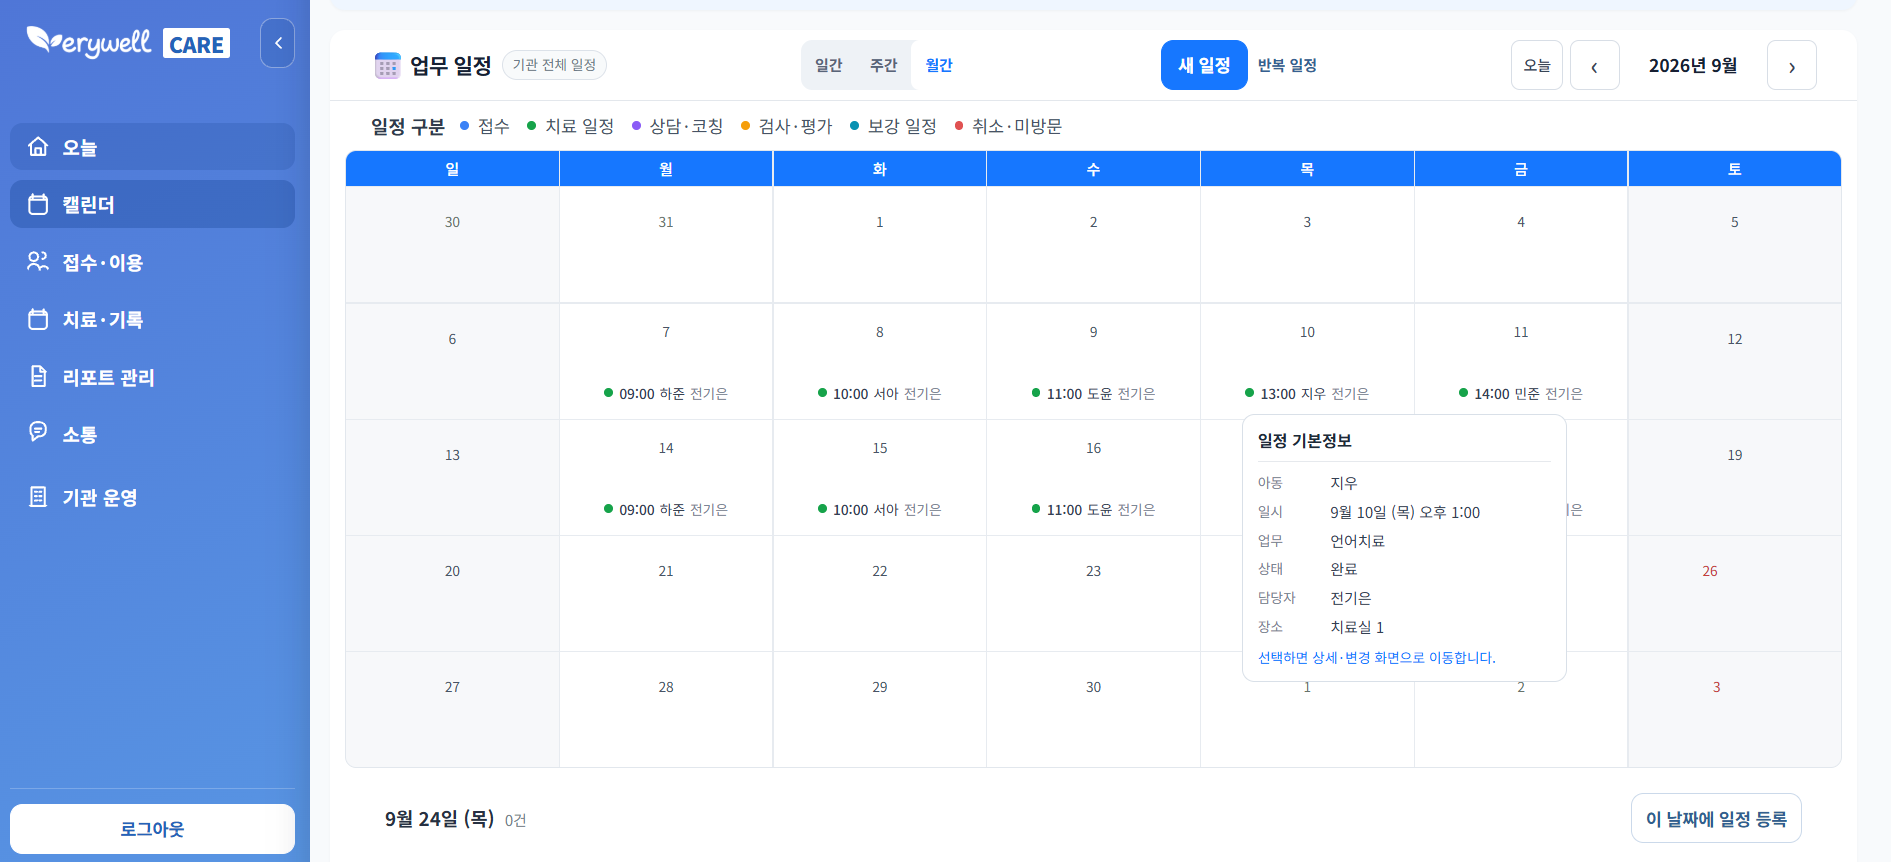Open the 13:00 지우 event on the 10th

[1306, 393]
